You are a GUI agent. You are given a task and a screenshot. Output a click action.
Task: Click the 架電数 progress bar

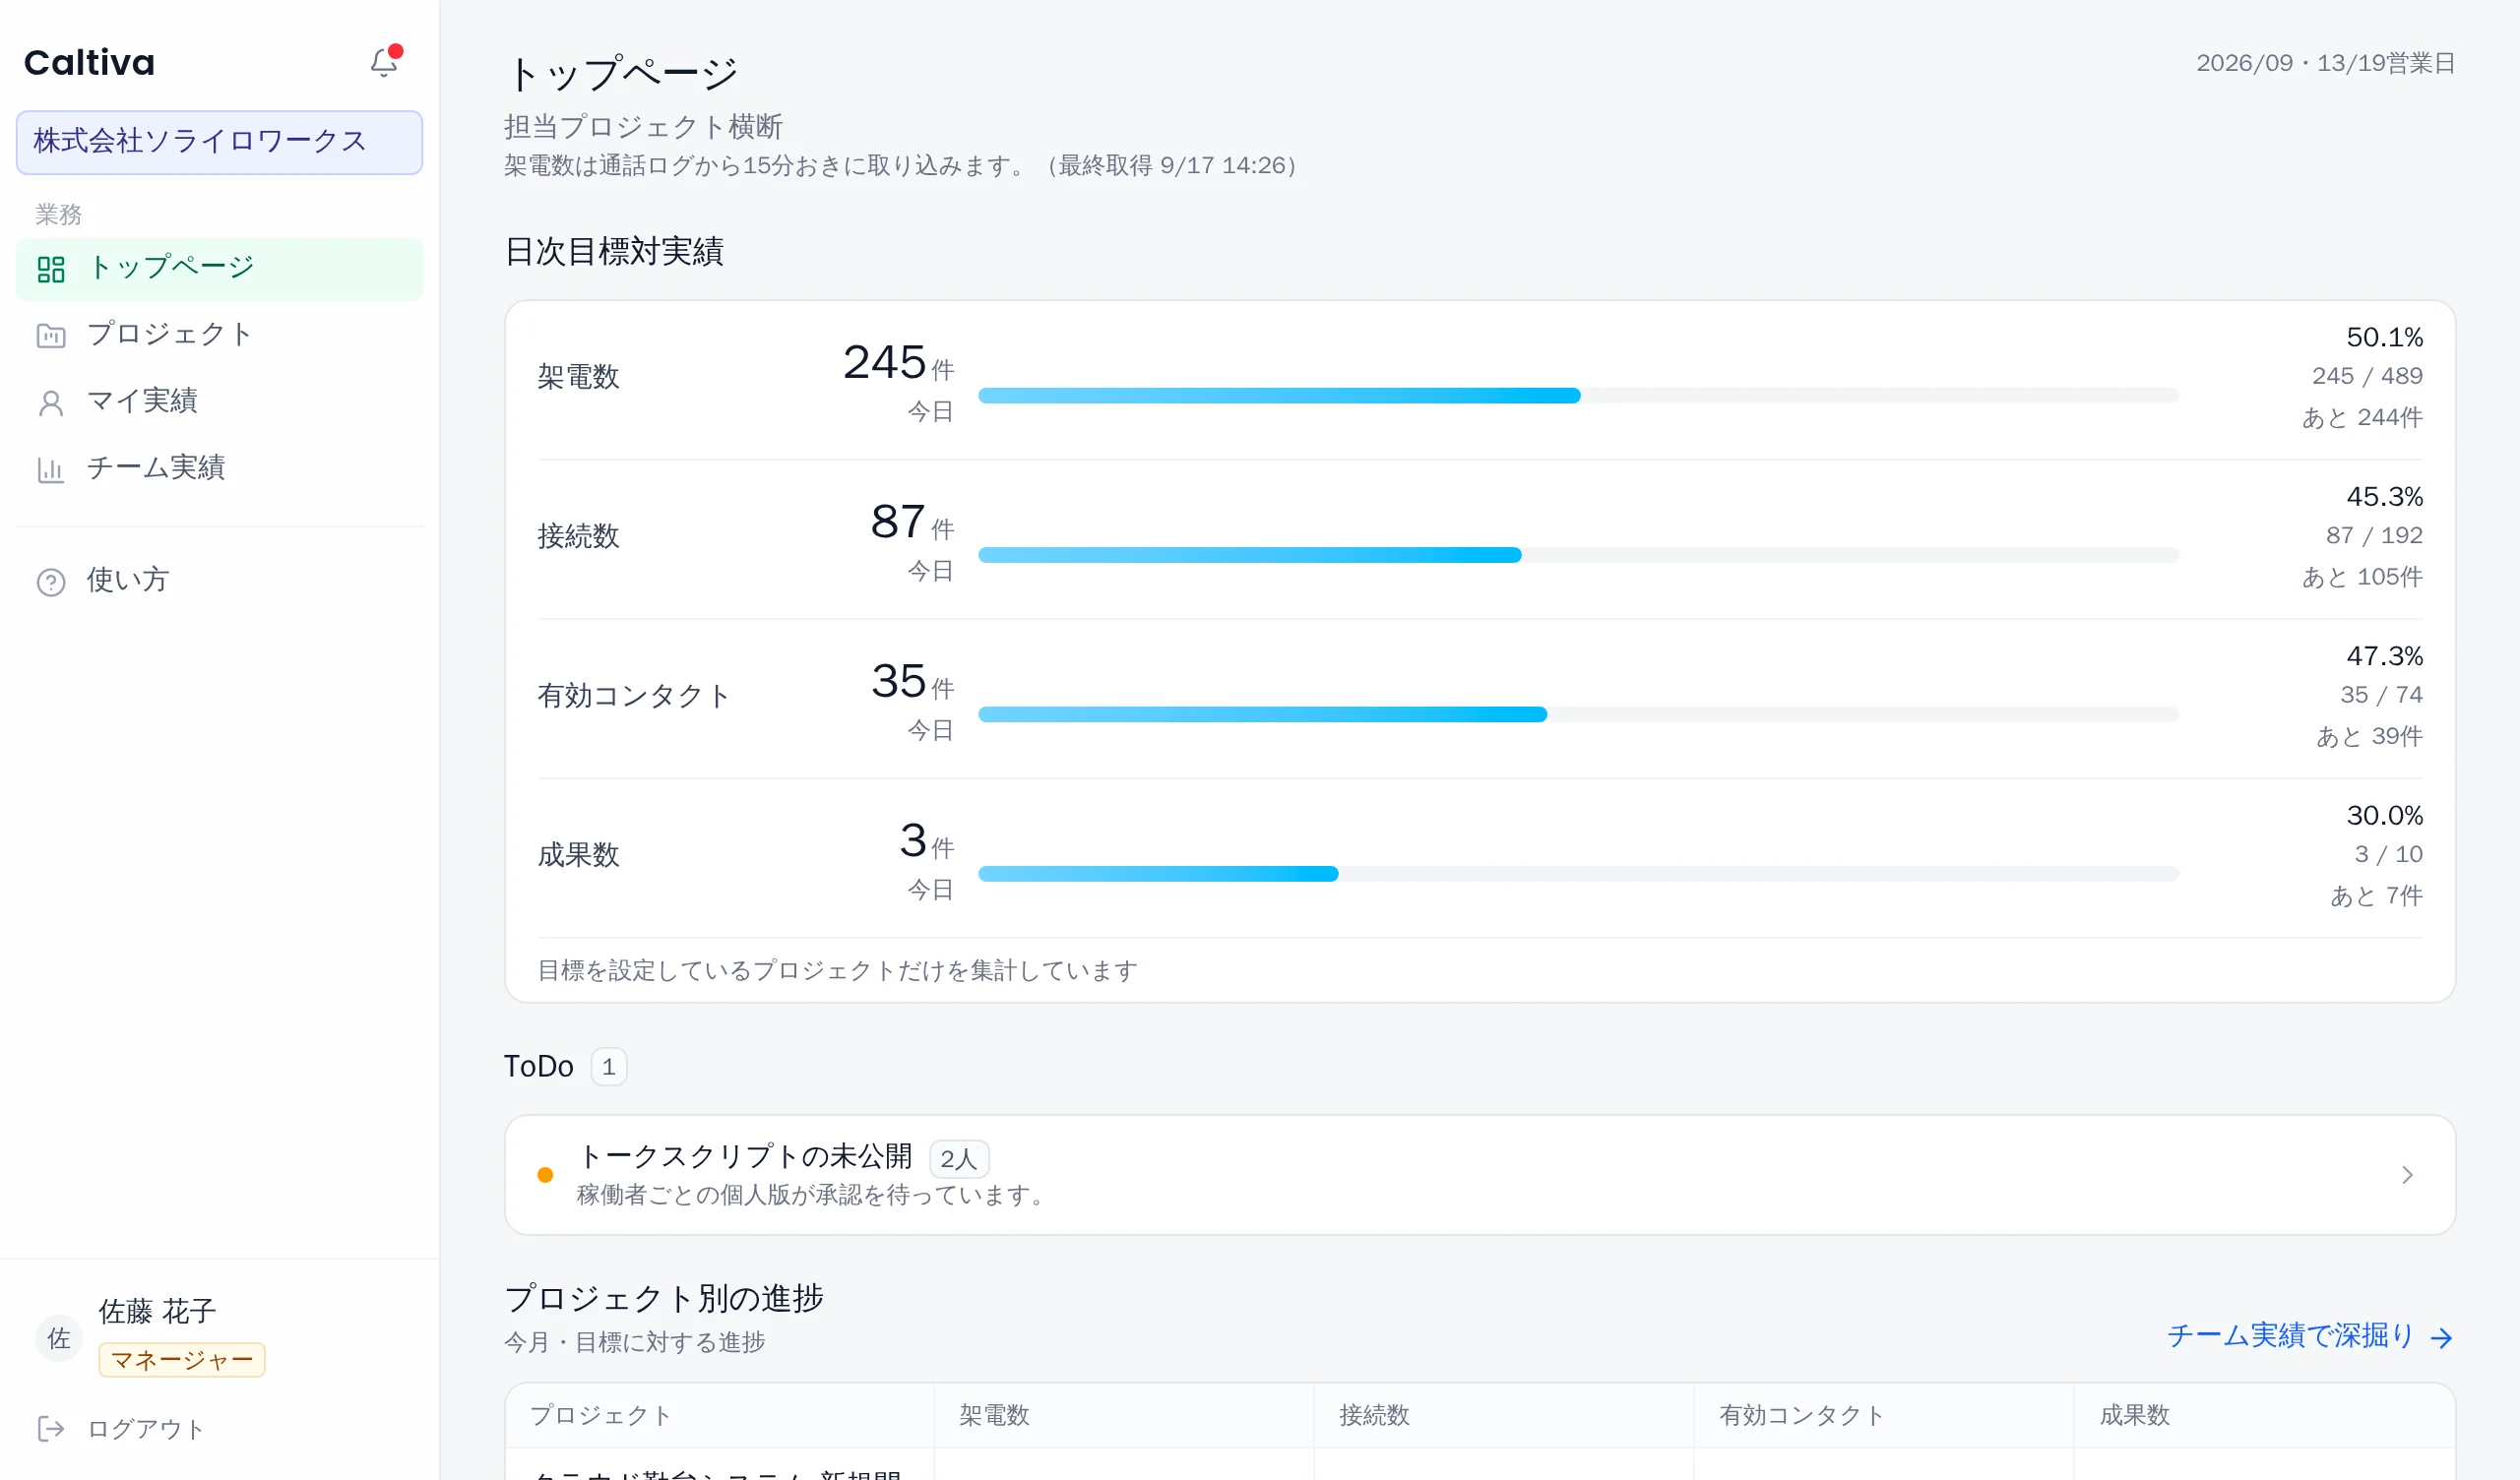click(x=1578, y=396)
